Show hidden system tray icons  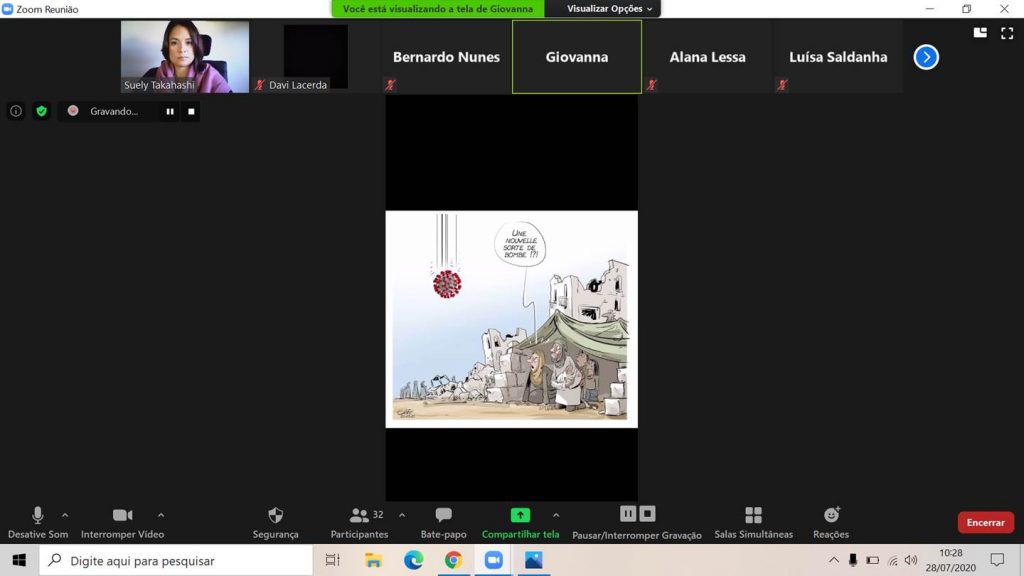pos(834,560)
